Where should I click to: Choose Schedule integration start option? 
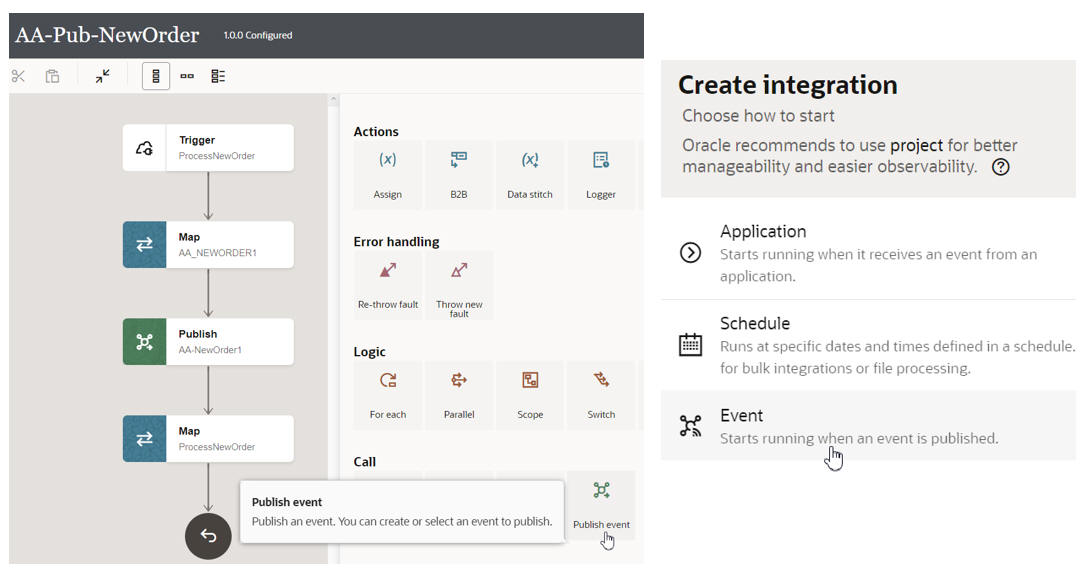(x=866, y=345)
